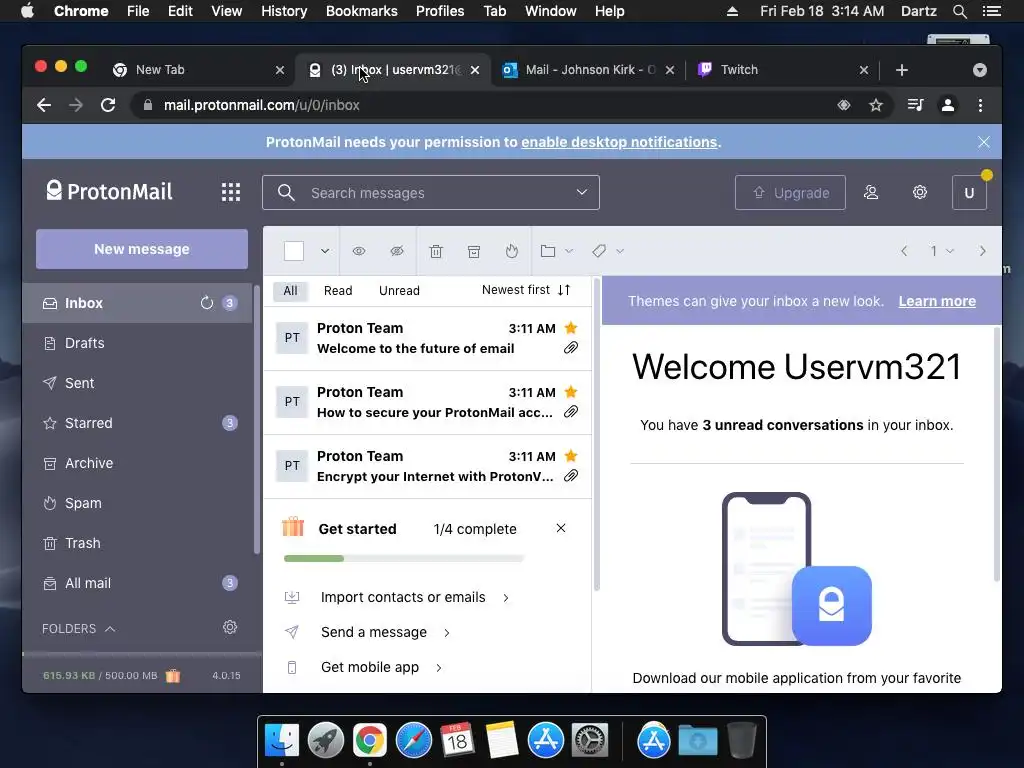Mark as read using the eye icon
This screenshot has width=1024, height=768.
pos(359,251)
